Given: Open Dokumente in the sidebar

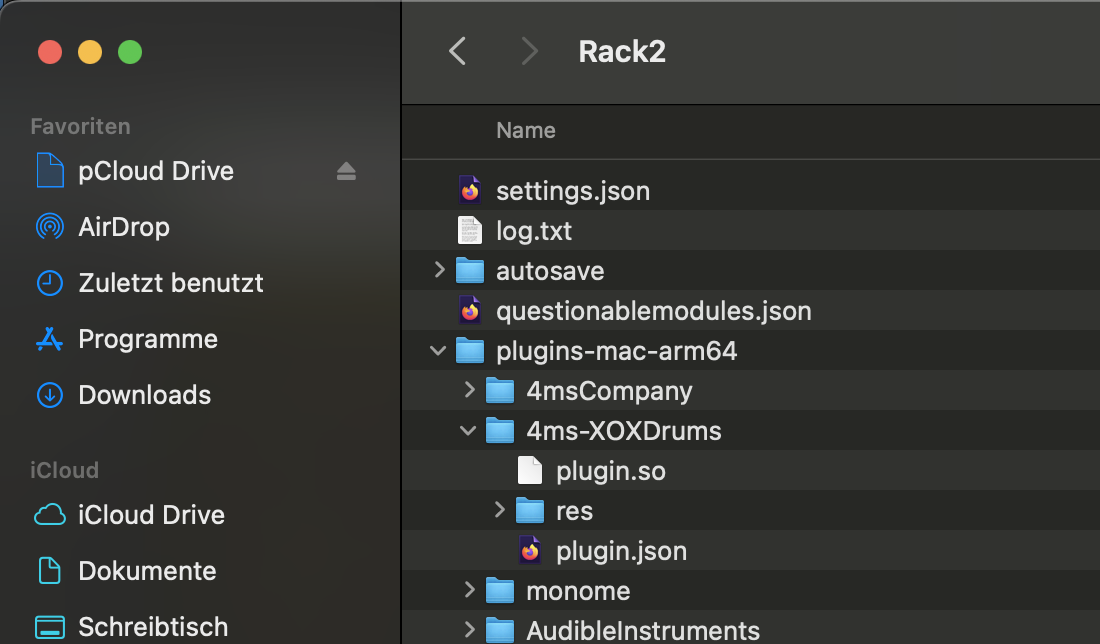Looking at the screenshot, I should (147, 571).
